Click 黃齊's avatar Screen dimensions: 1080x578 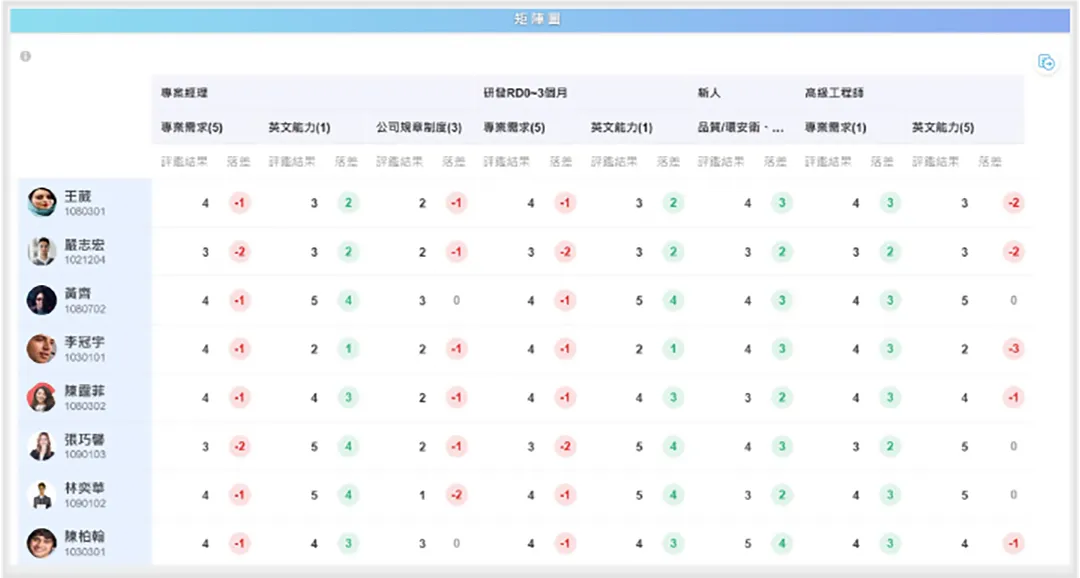[40, 300]
